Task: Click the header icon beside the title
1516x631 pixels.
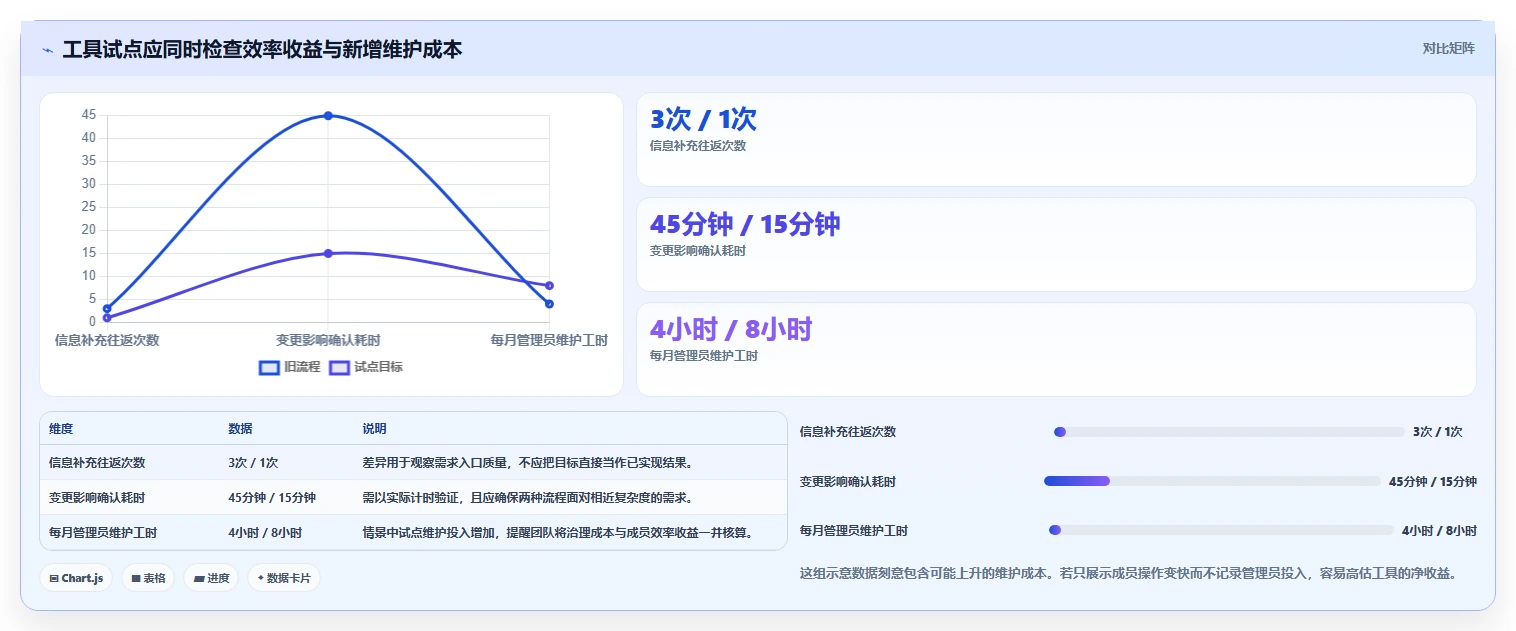Action: coord(47,50)
